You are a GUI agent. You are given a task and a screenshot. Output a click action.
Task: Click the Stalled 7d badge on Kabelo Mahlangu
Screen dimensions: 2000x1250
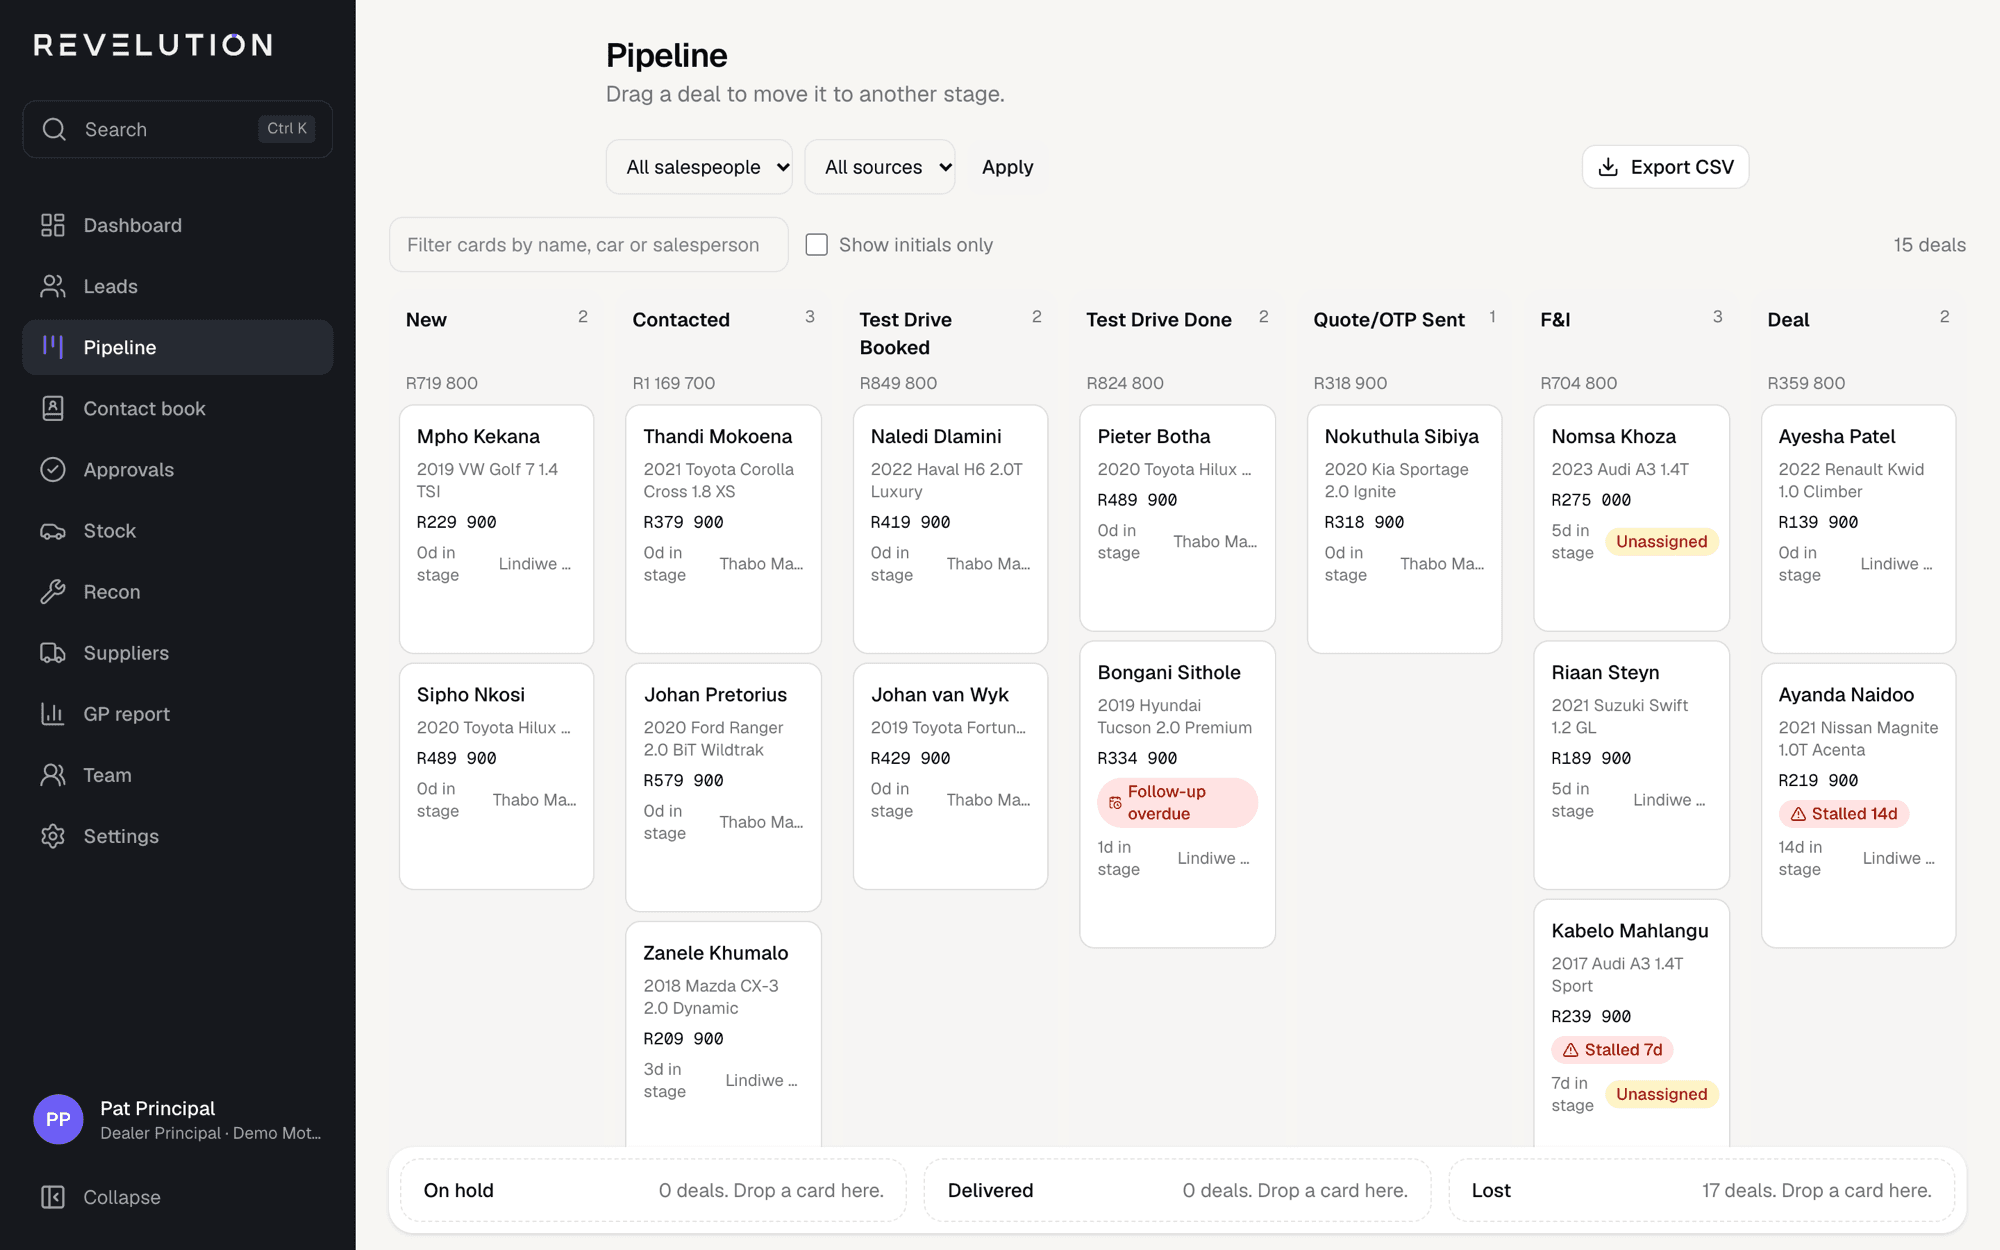(x=1613, y=1050)
